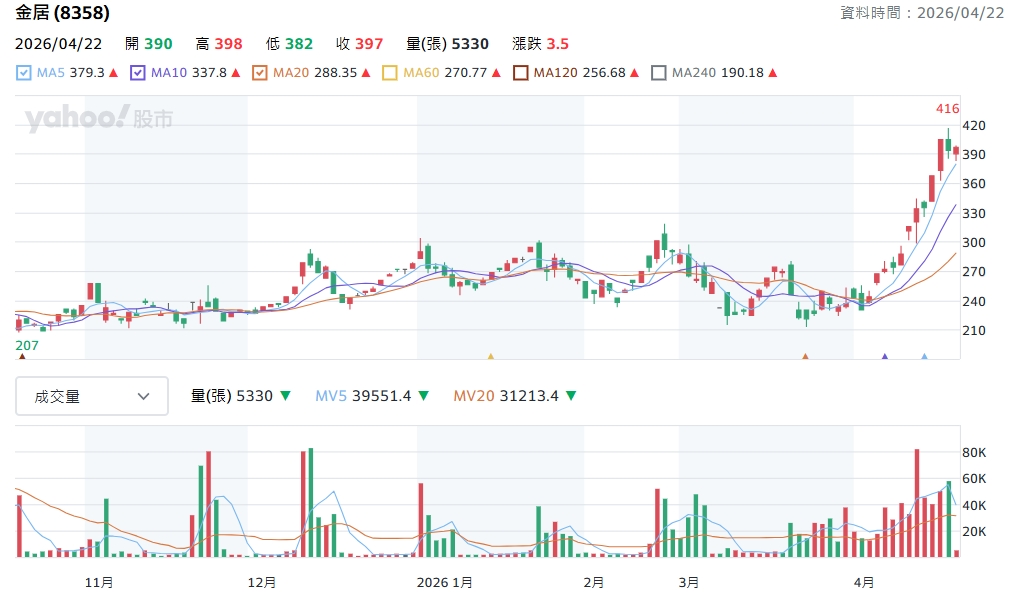This screenshot has height=594, width=1010.
Task: Uncheck the MA5 moving average checkbox
Action: 24,73
